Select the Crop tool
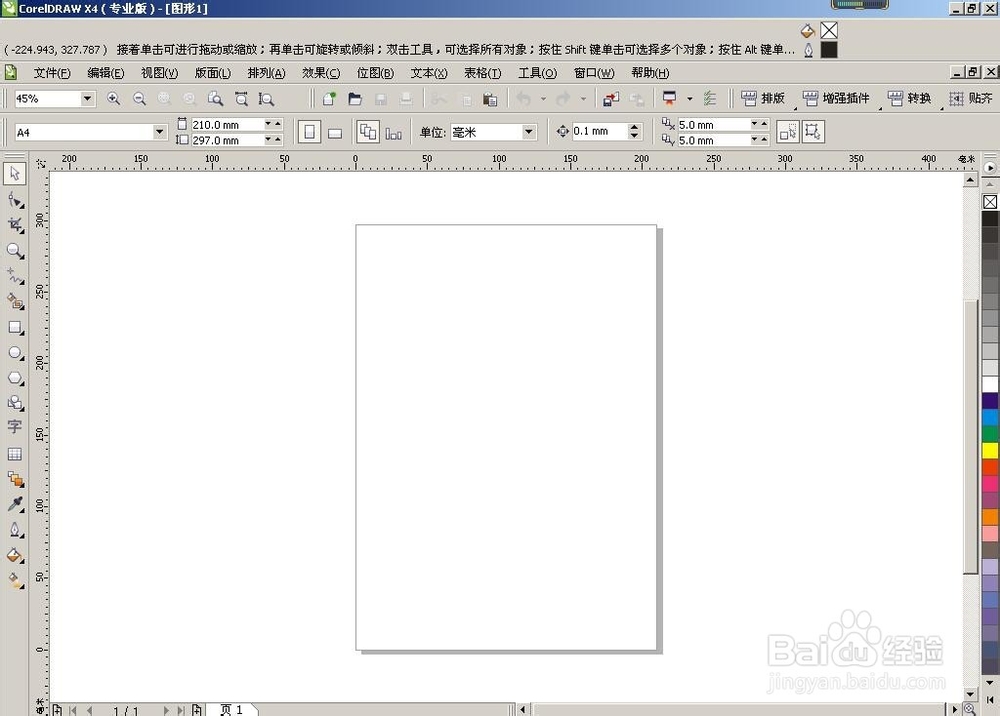 point(15,225)
